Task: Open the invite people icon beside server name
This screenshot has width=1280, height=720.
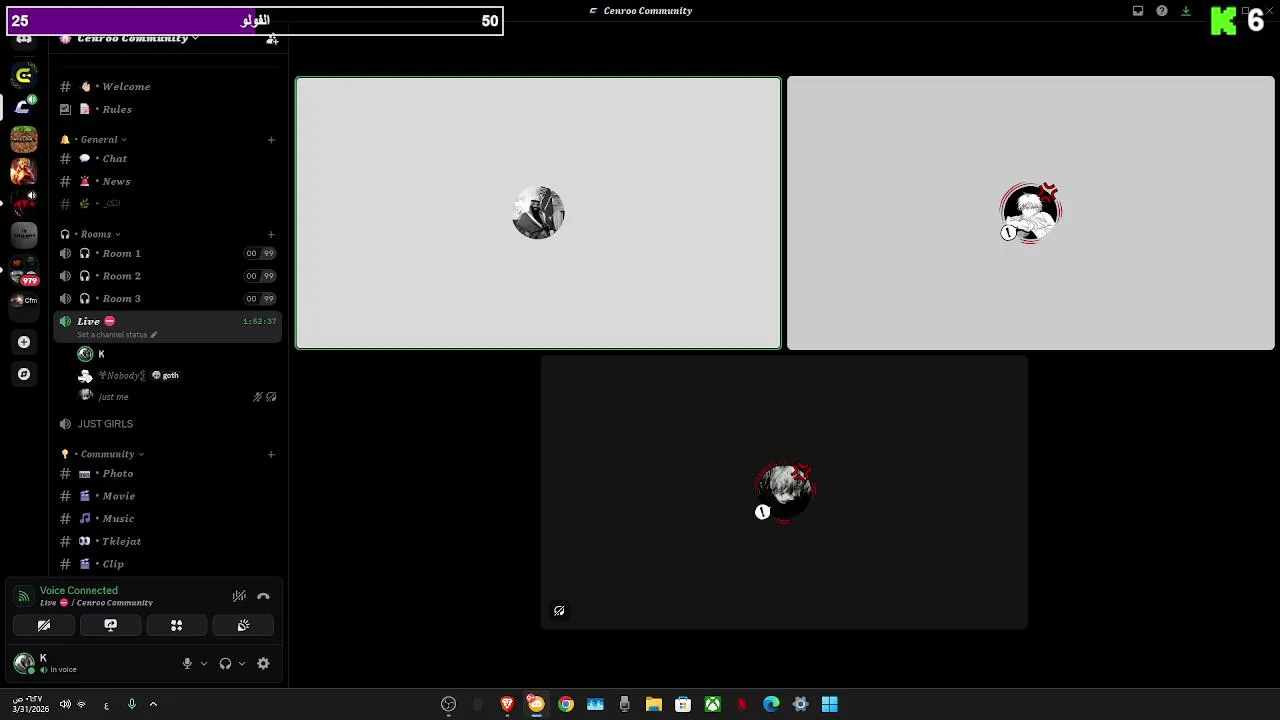Action: [272, 39]
